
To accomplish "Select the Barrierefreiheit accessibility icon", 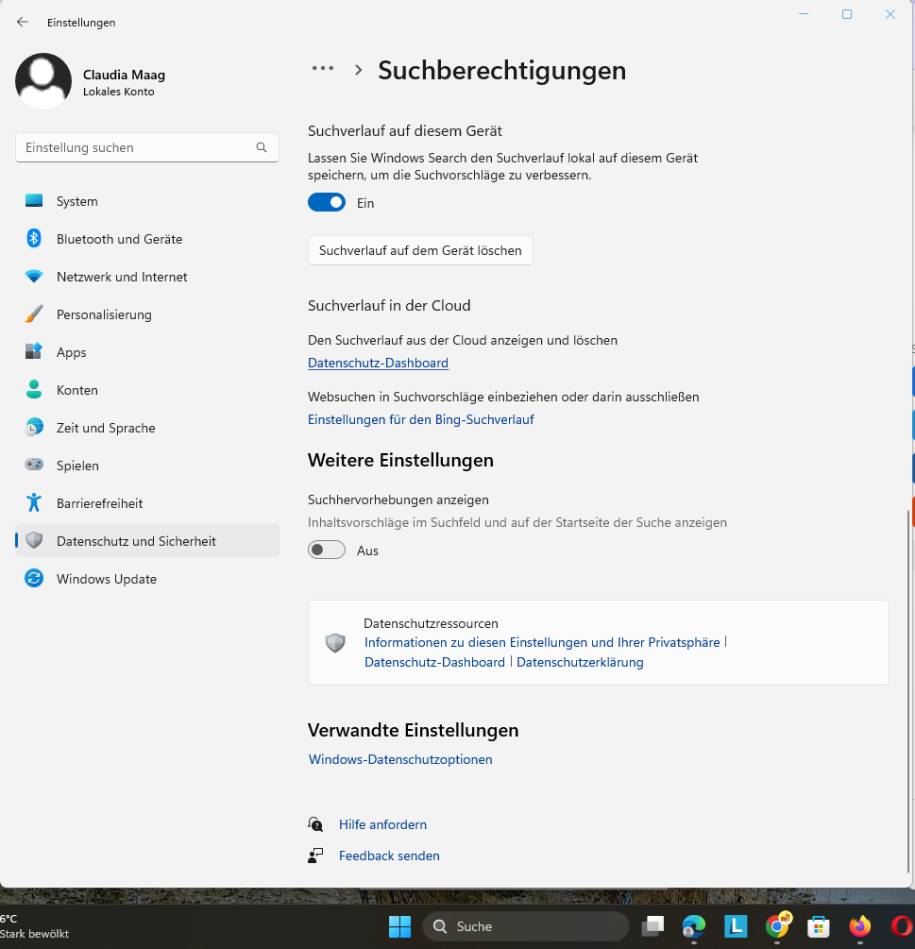I will tap(35, 503).
